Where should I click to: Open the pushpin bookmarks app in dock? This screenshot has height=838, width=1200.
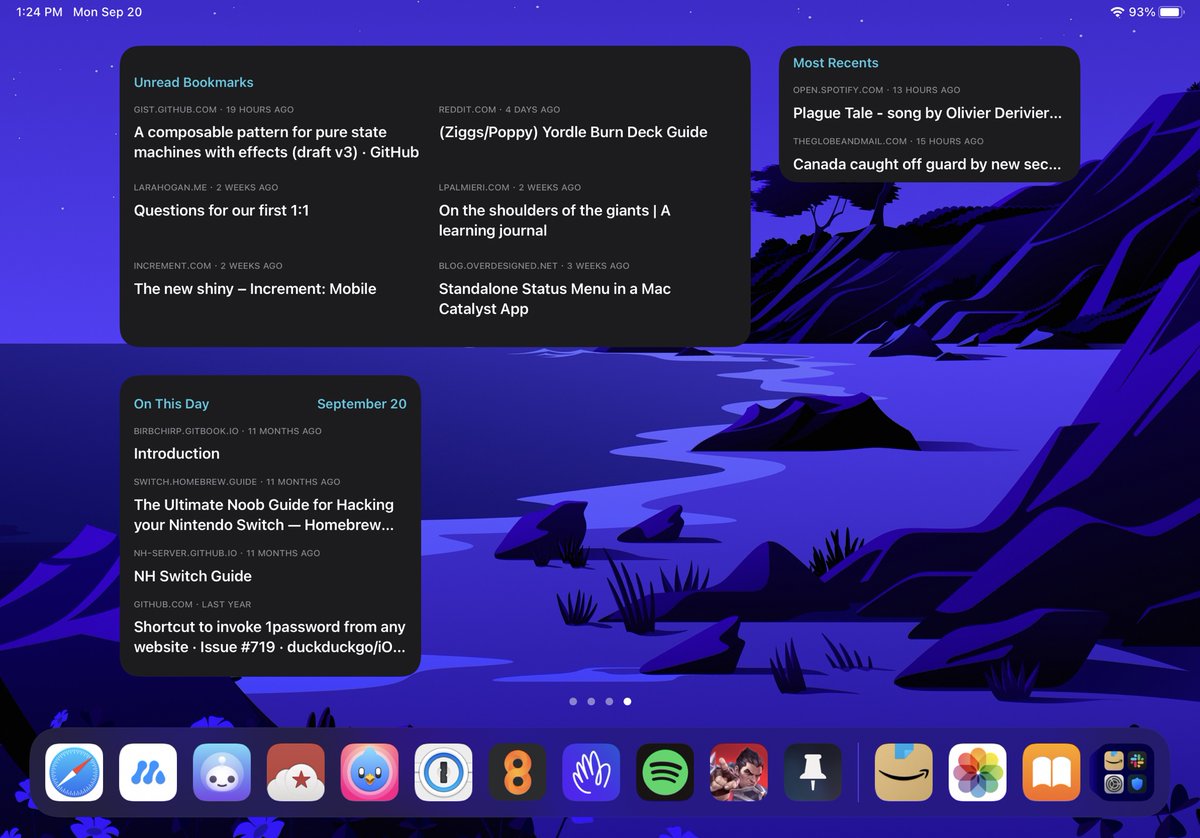(x=813, y=772)
